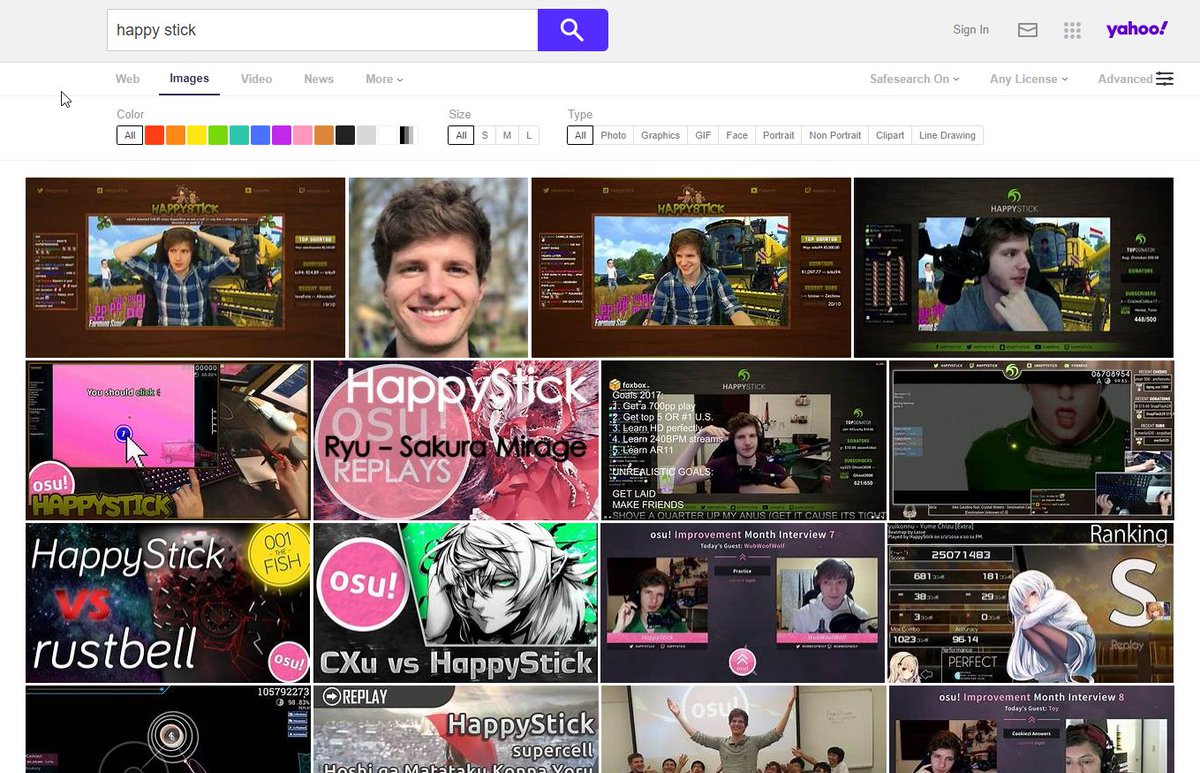Filter by pink color swatch
Viewport: 1200px width, 773px height.
click(303, 135)
